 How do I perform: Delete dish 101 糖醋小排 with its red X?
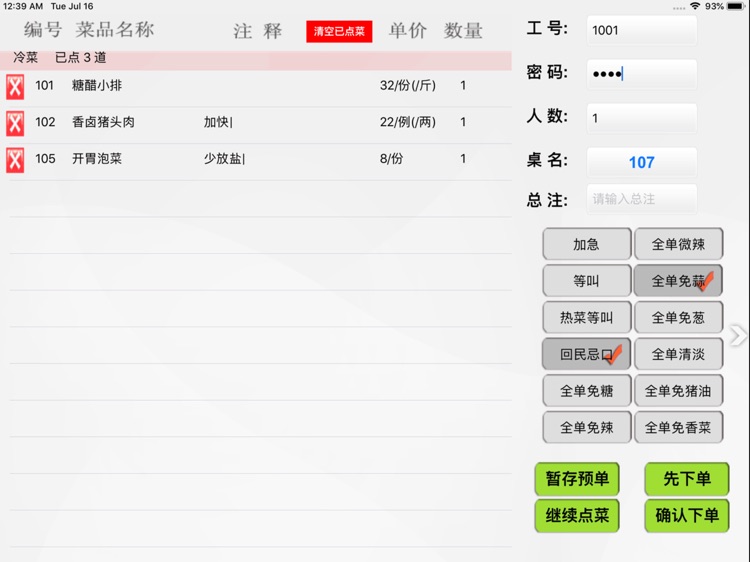pyautogui.click(x=15, y=86)
